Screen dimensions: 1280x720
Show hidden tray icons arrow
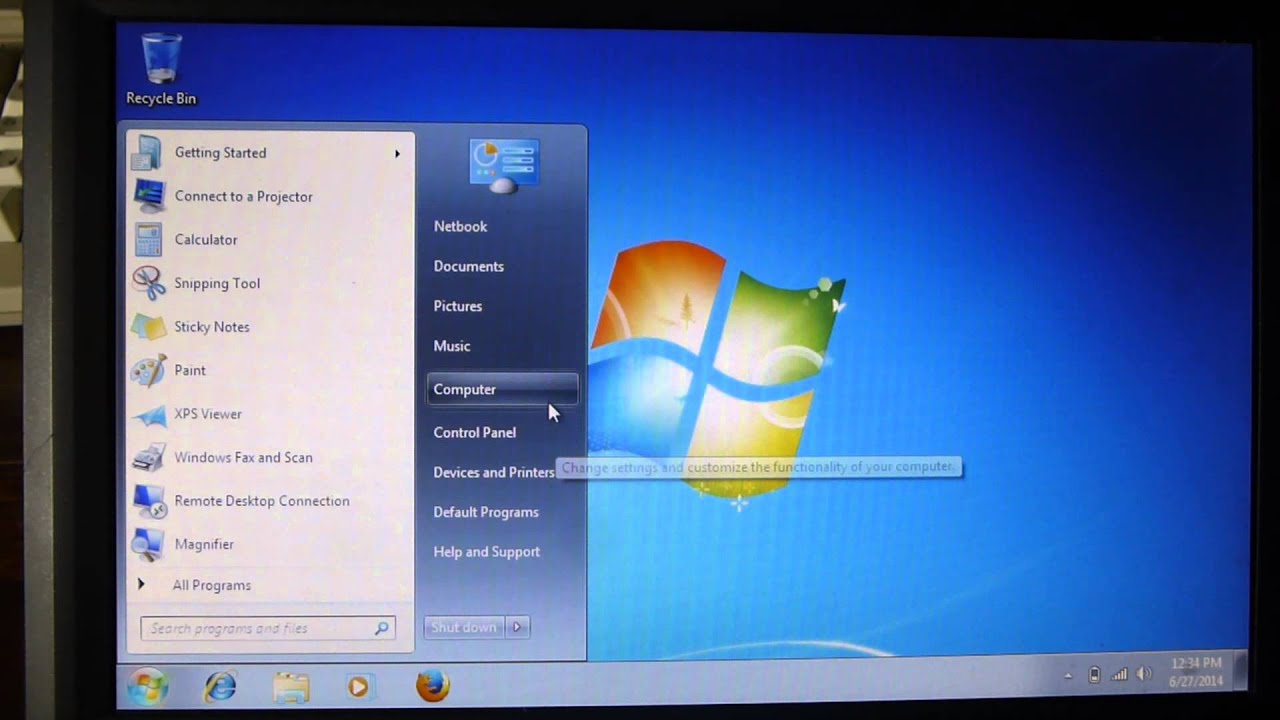(x=1068, y=676)
